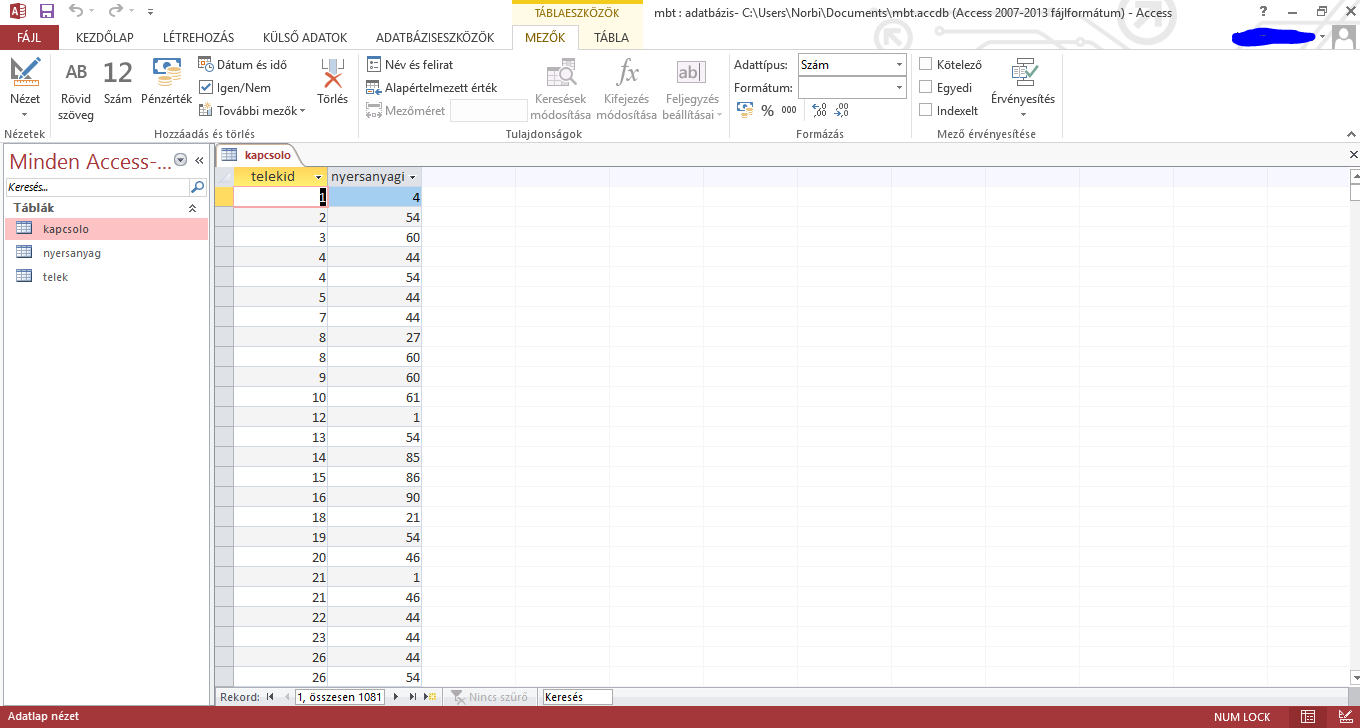Apply percent format to field
1360x728 pixels.
pyautogui.click(x=767, y=111)
